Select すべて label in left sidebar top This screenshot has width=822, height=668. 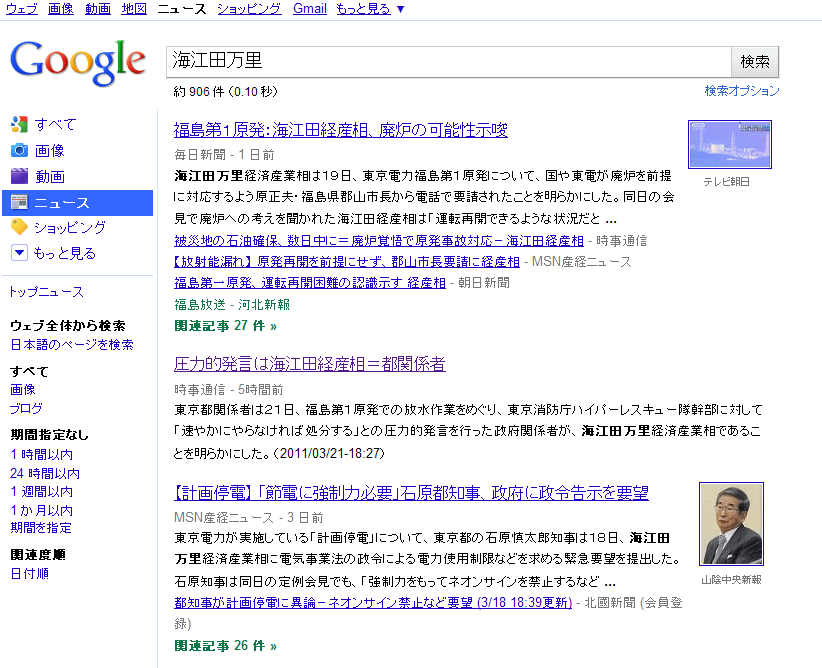coord(56,124)
